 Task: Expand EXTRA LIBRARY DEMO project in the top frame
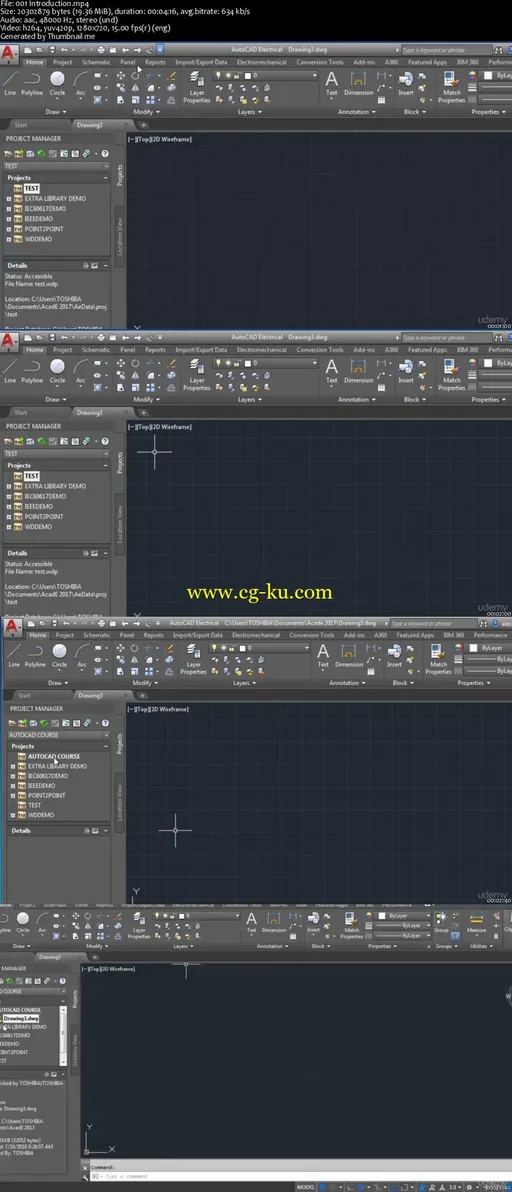(8, 198)
